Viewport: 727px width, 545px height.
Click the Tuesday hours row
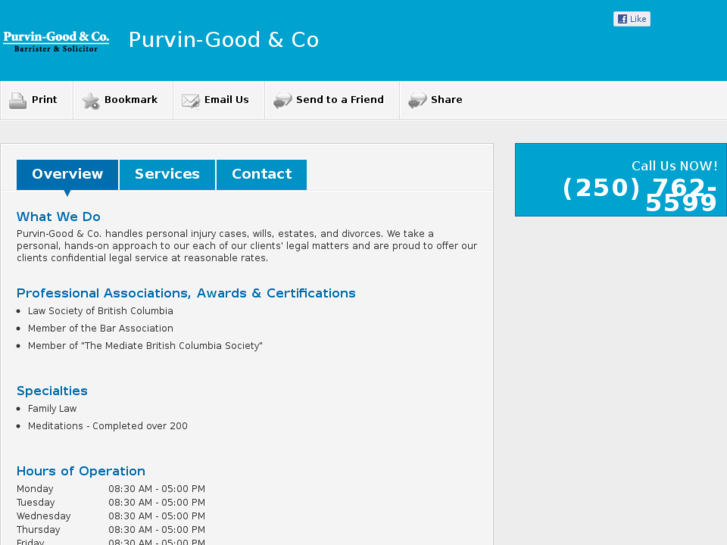111,502
